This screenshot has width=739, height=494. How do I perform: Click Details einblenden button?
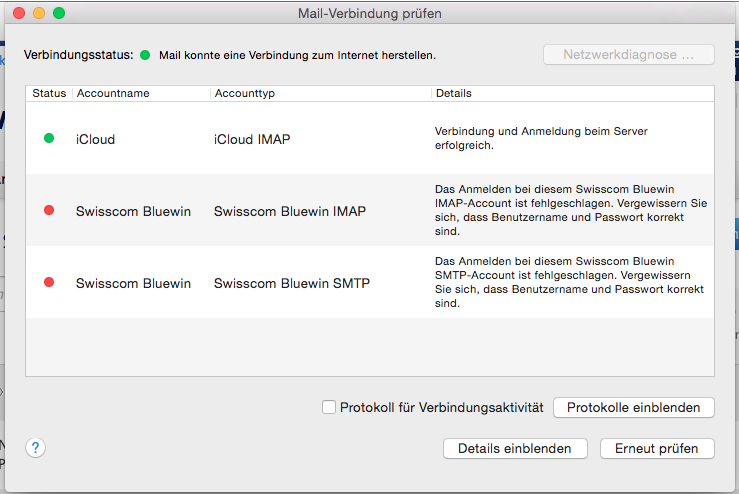pos(515,448)
